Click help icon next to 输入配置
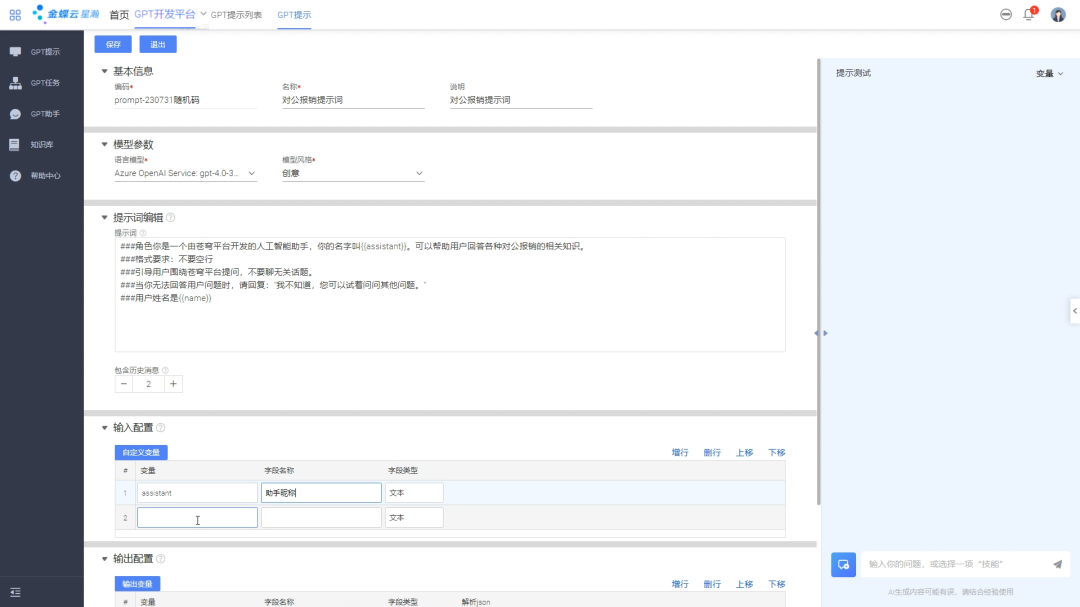 (160, 428)
